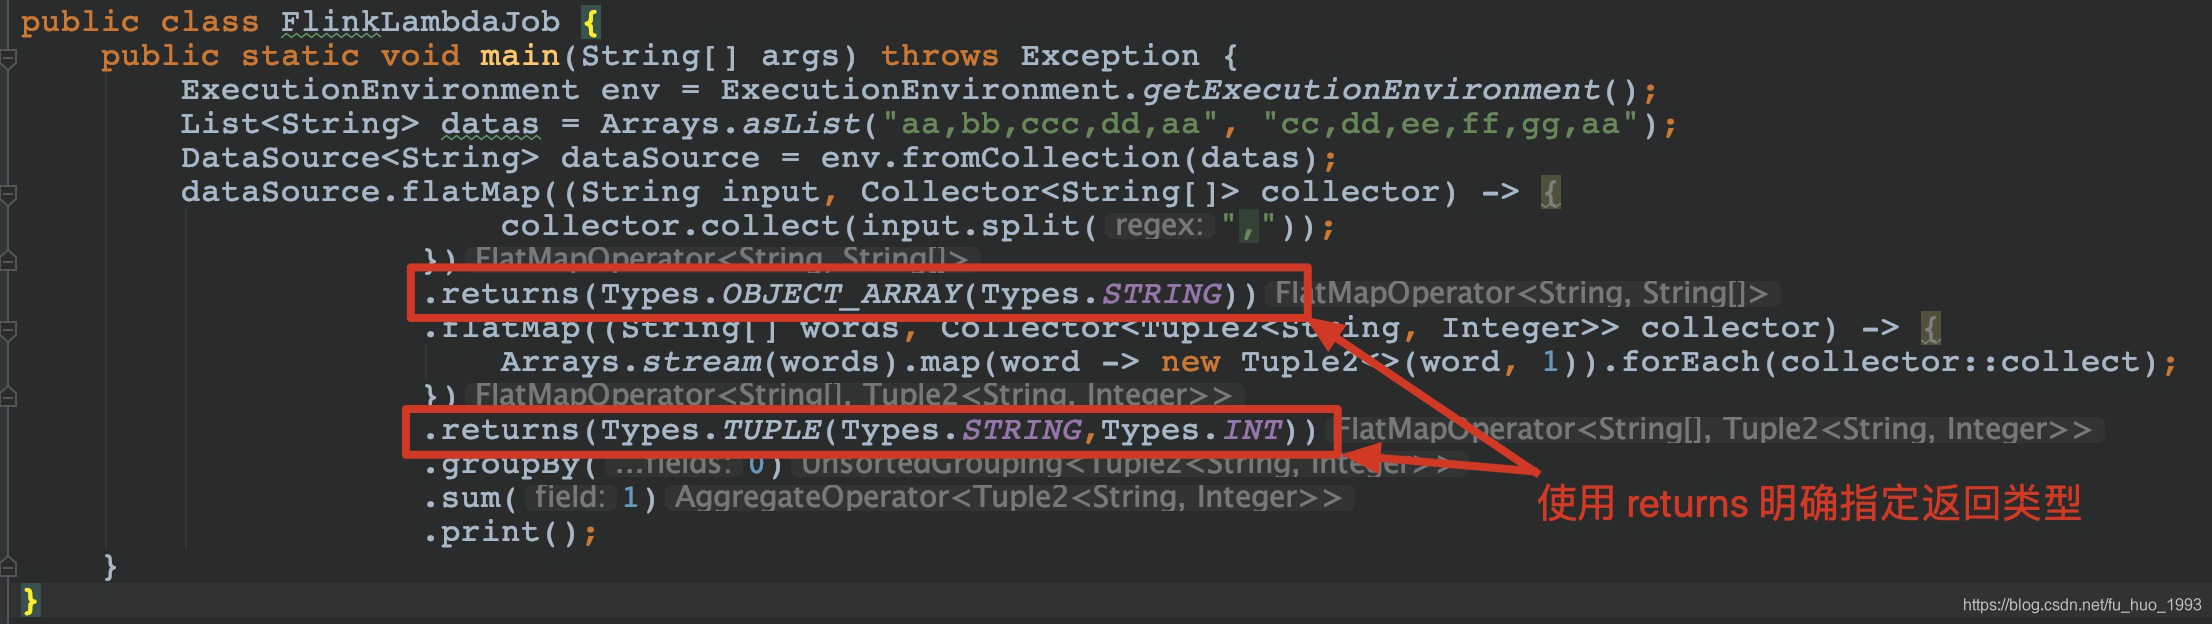Click the class name "FlinkLambdaJob"

420,22
